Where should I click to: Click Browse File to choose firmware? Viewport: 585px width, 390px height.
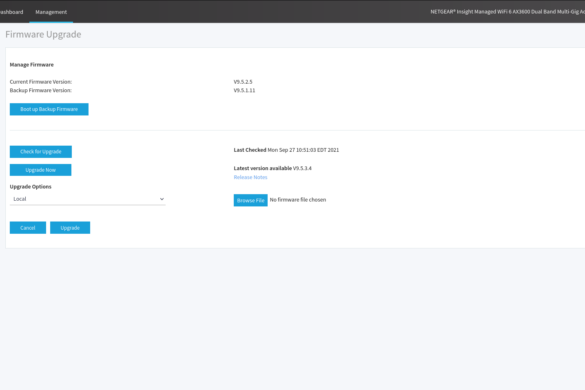point(250,200)
